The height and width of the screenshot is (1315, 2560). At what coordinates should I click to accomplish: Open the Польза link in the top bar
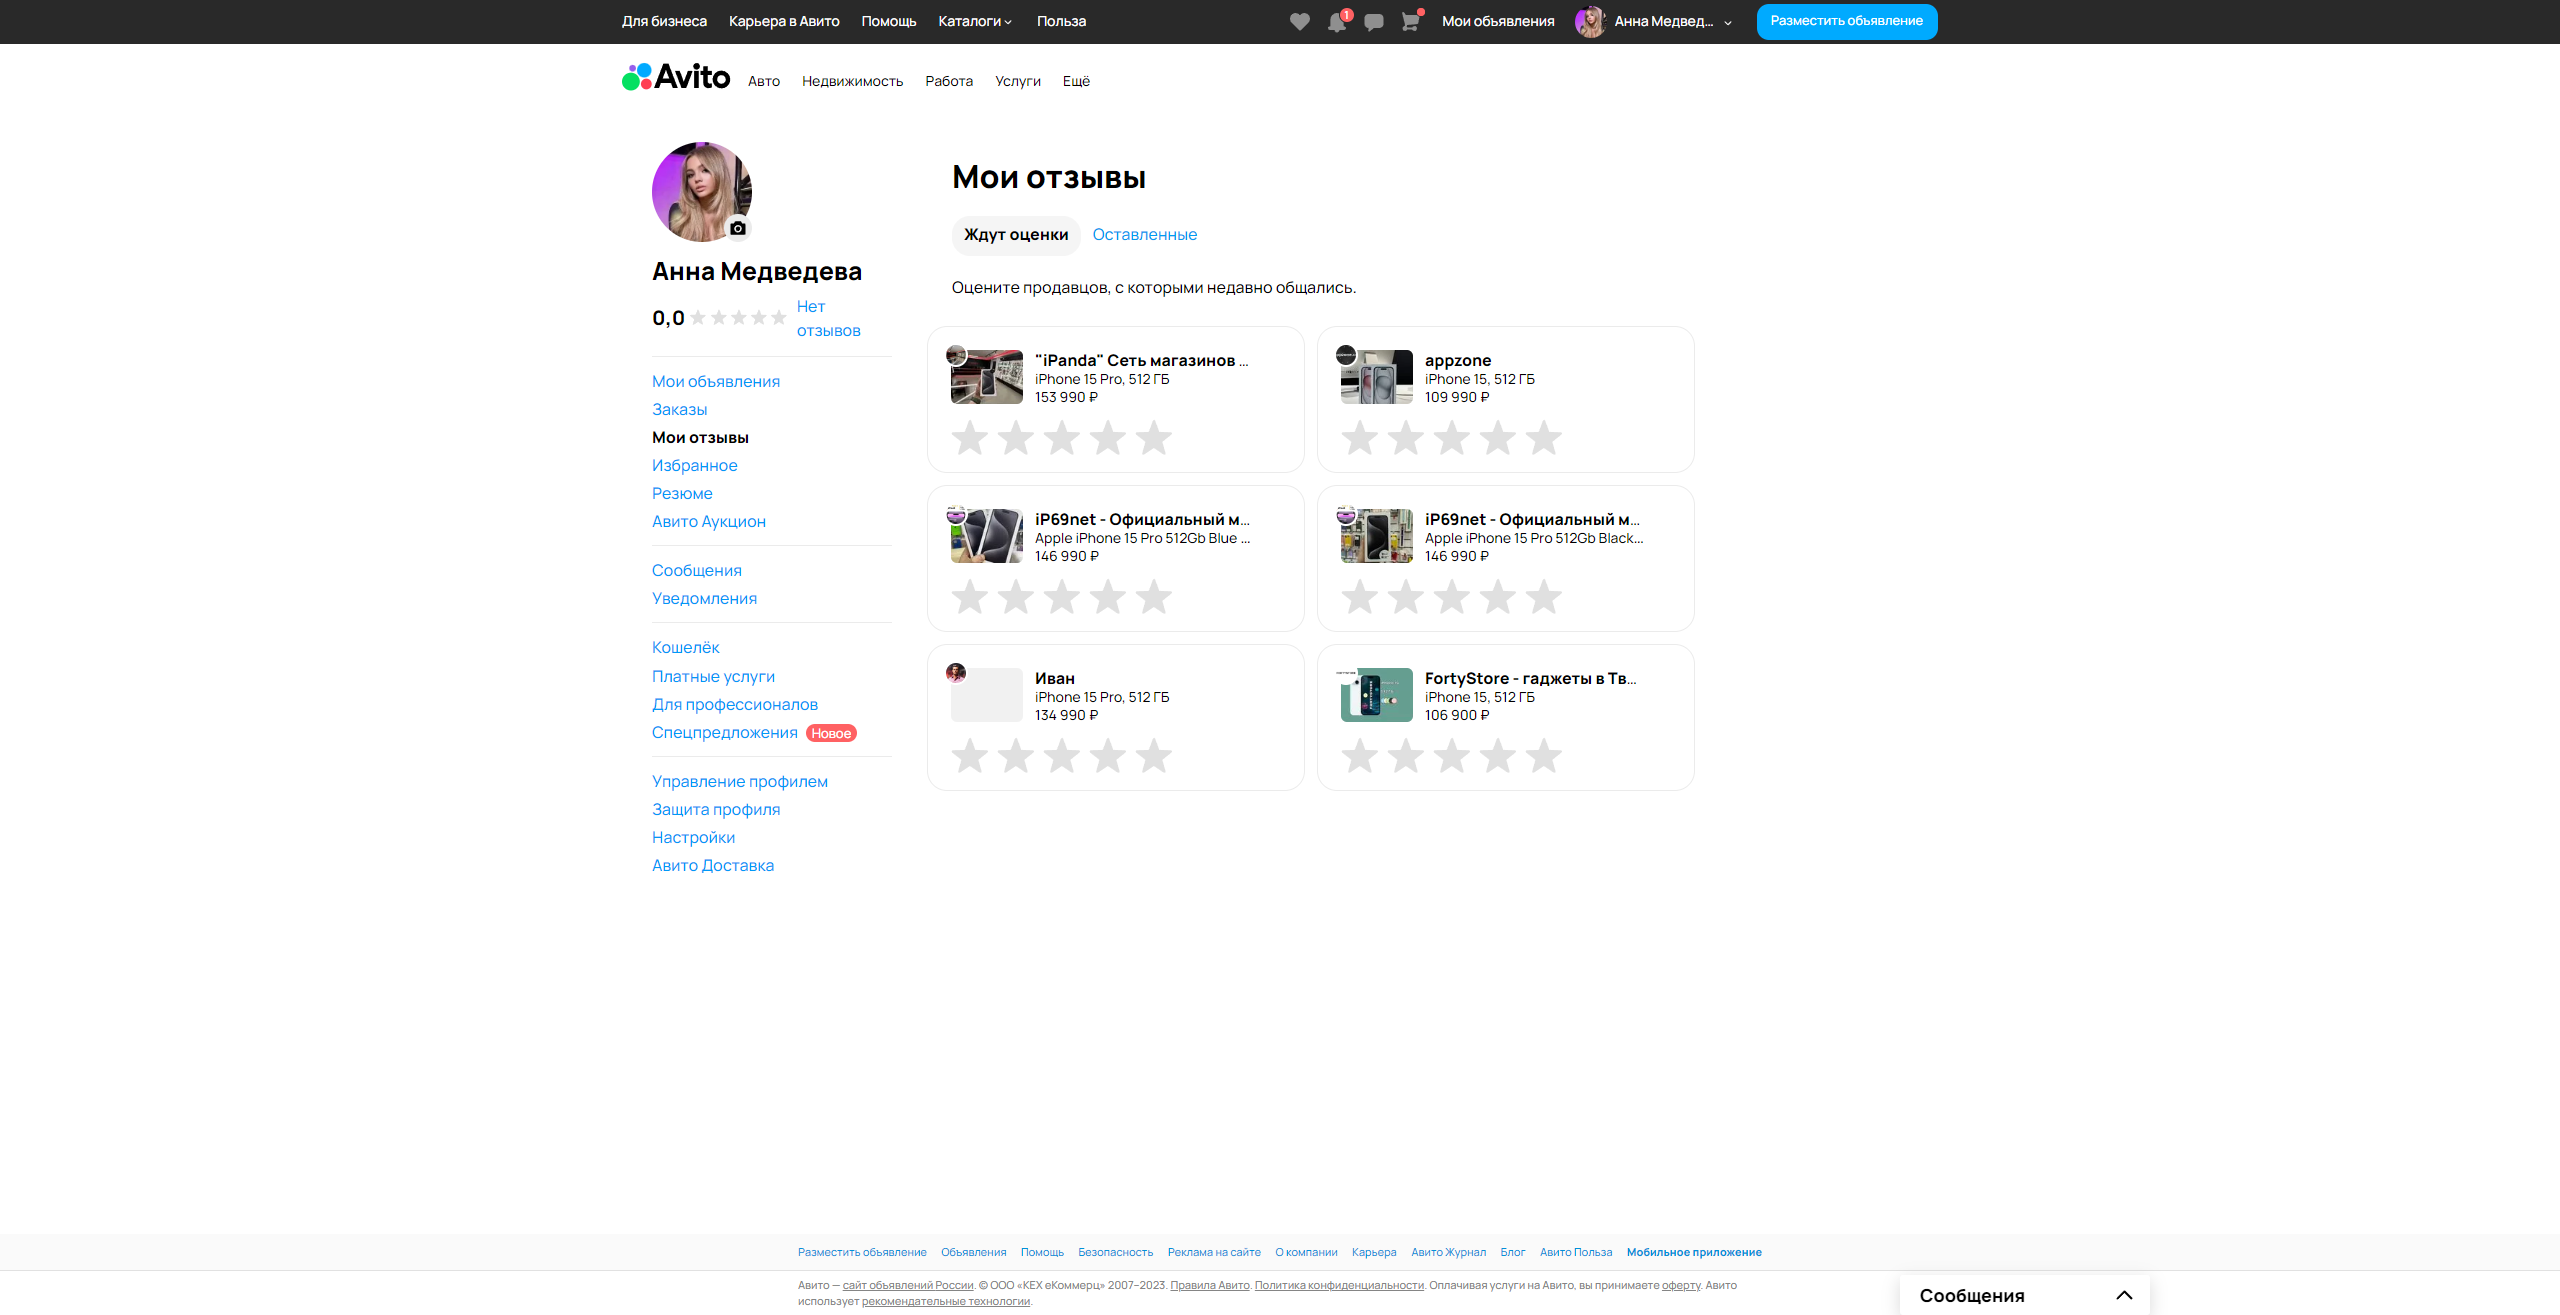[1061, 21]
